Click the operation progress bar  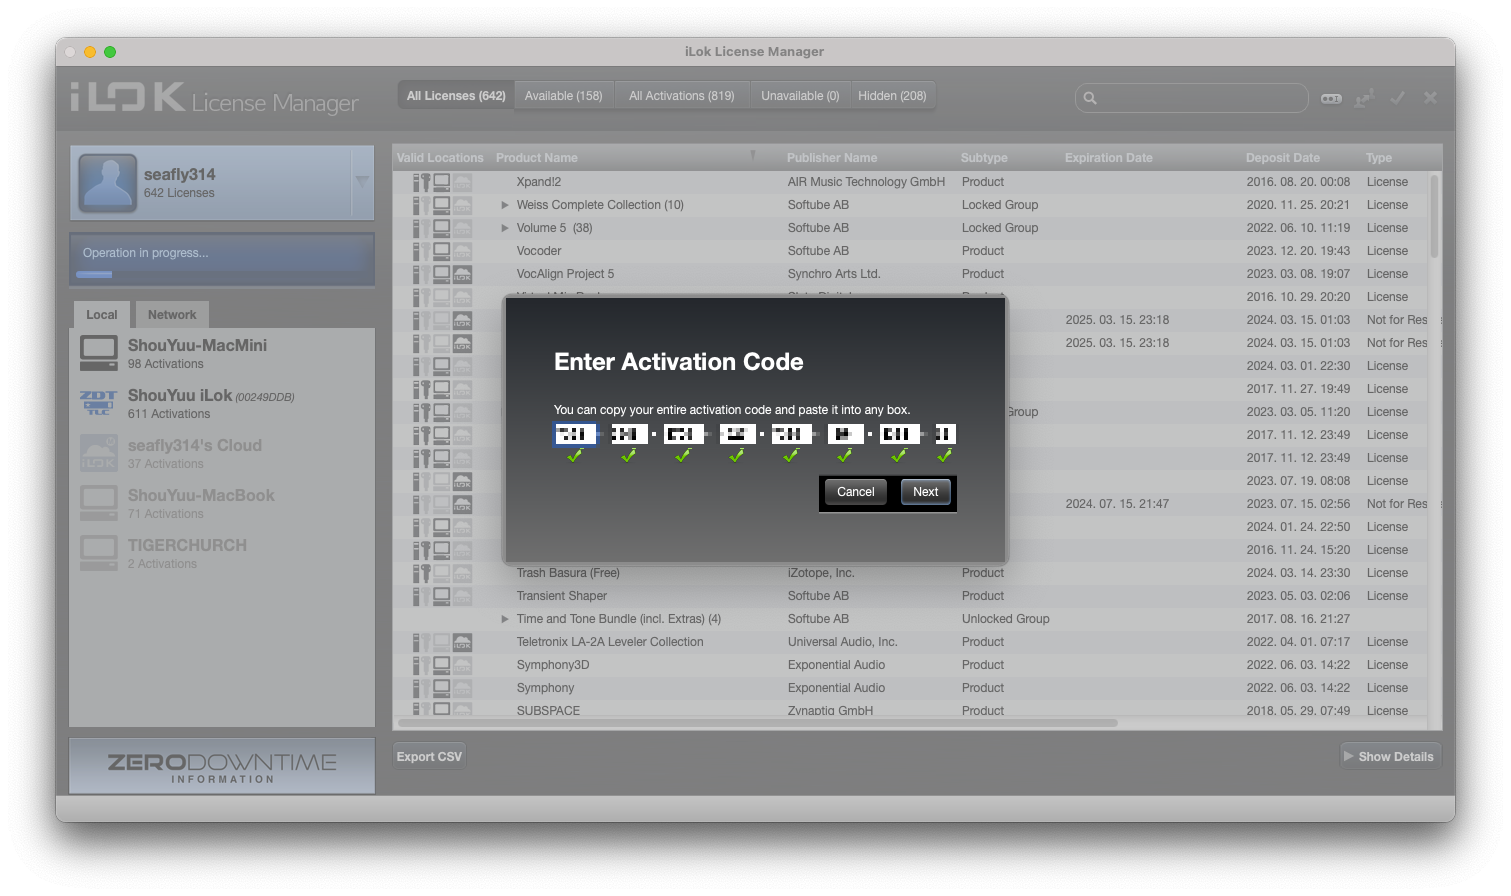[x=222, y=274]
